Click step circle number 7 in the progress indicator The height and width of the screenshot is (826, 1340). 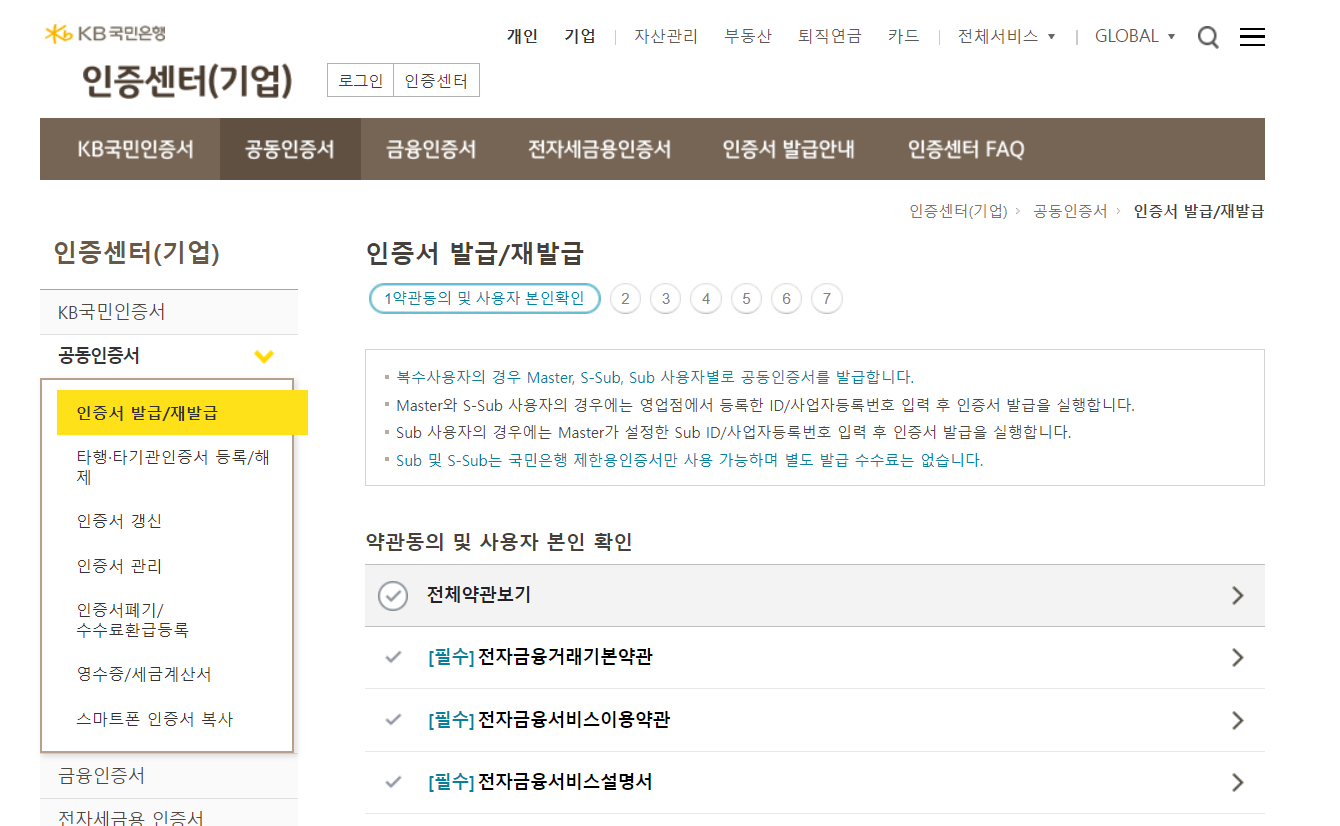826,298
